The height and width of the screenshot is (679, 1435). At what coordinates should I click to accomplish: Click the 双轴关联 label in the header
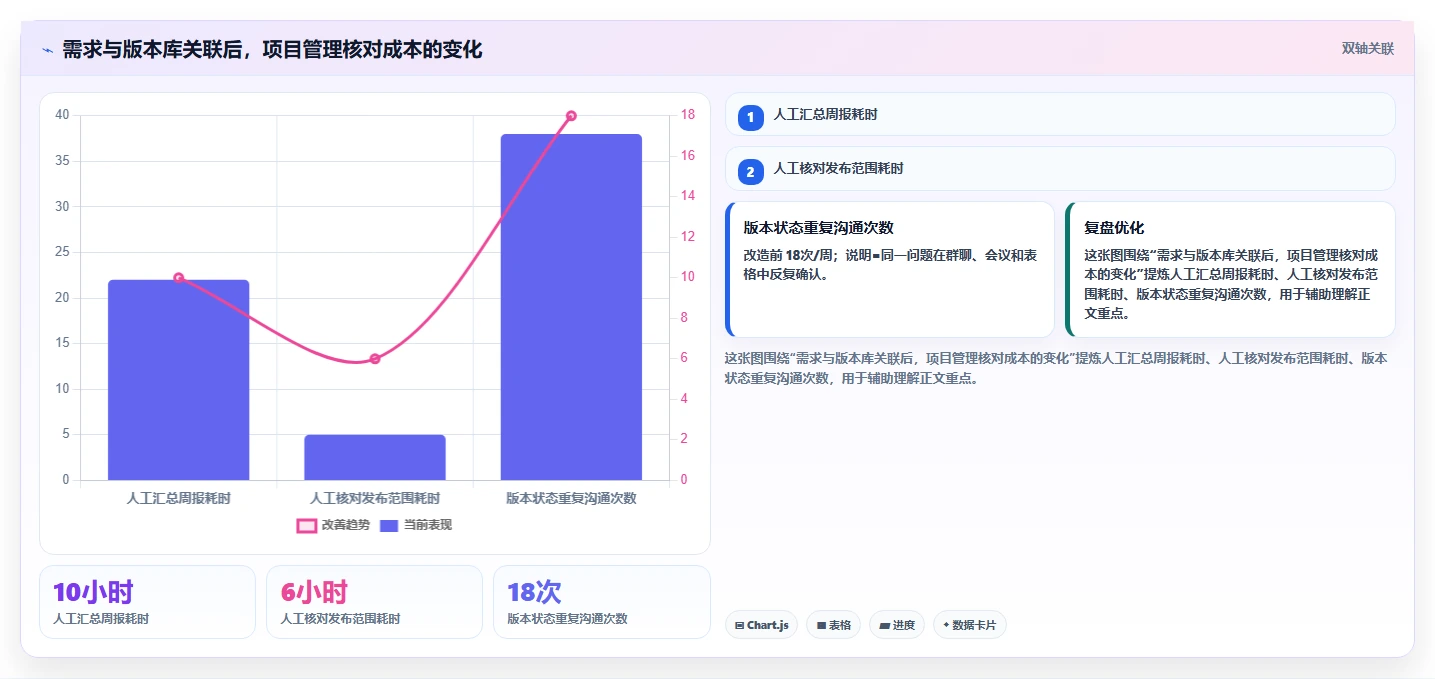pos(1367,48)
